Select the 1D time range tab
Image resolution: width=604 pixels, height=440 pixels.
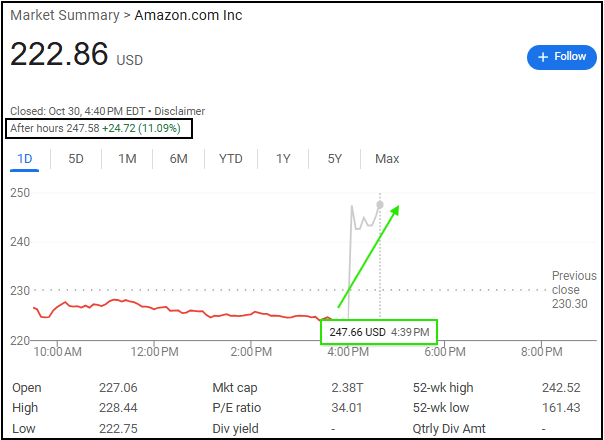(x=25, y=158)
